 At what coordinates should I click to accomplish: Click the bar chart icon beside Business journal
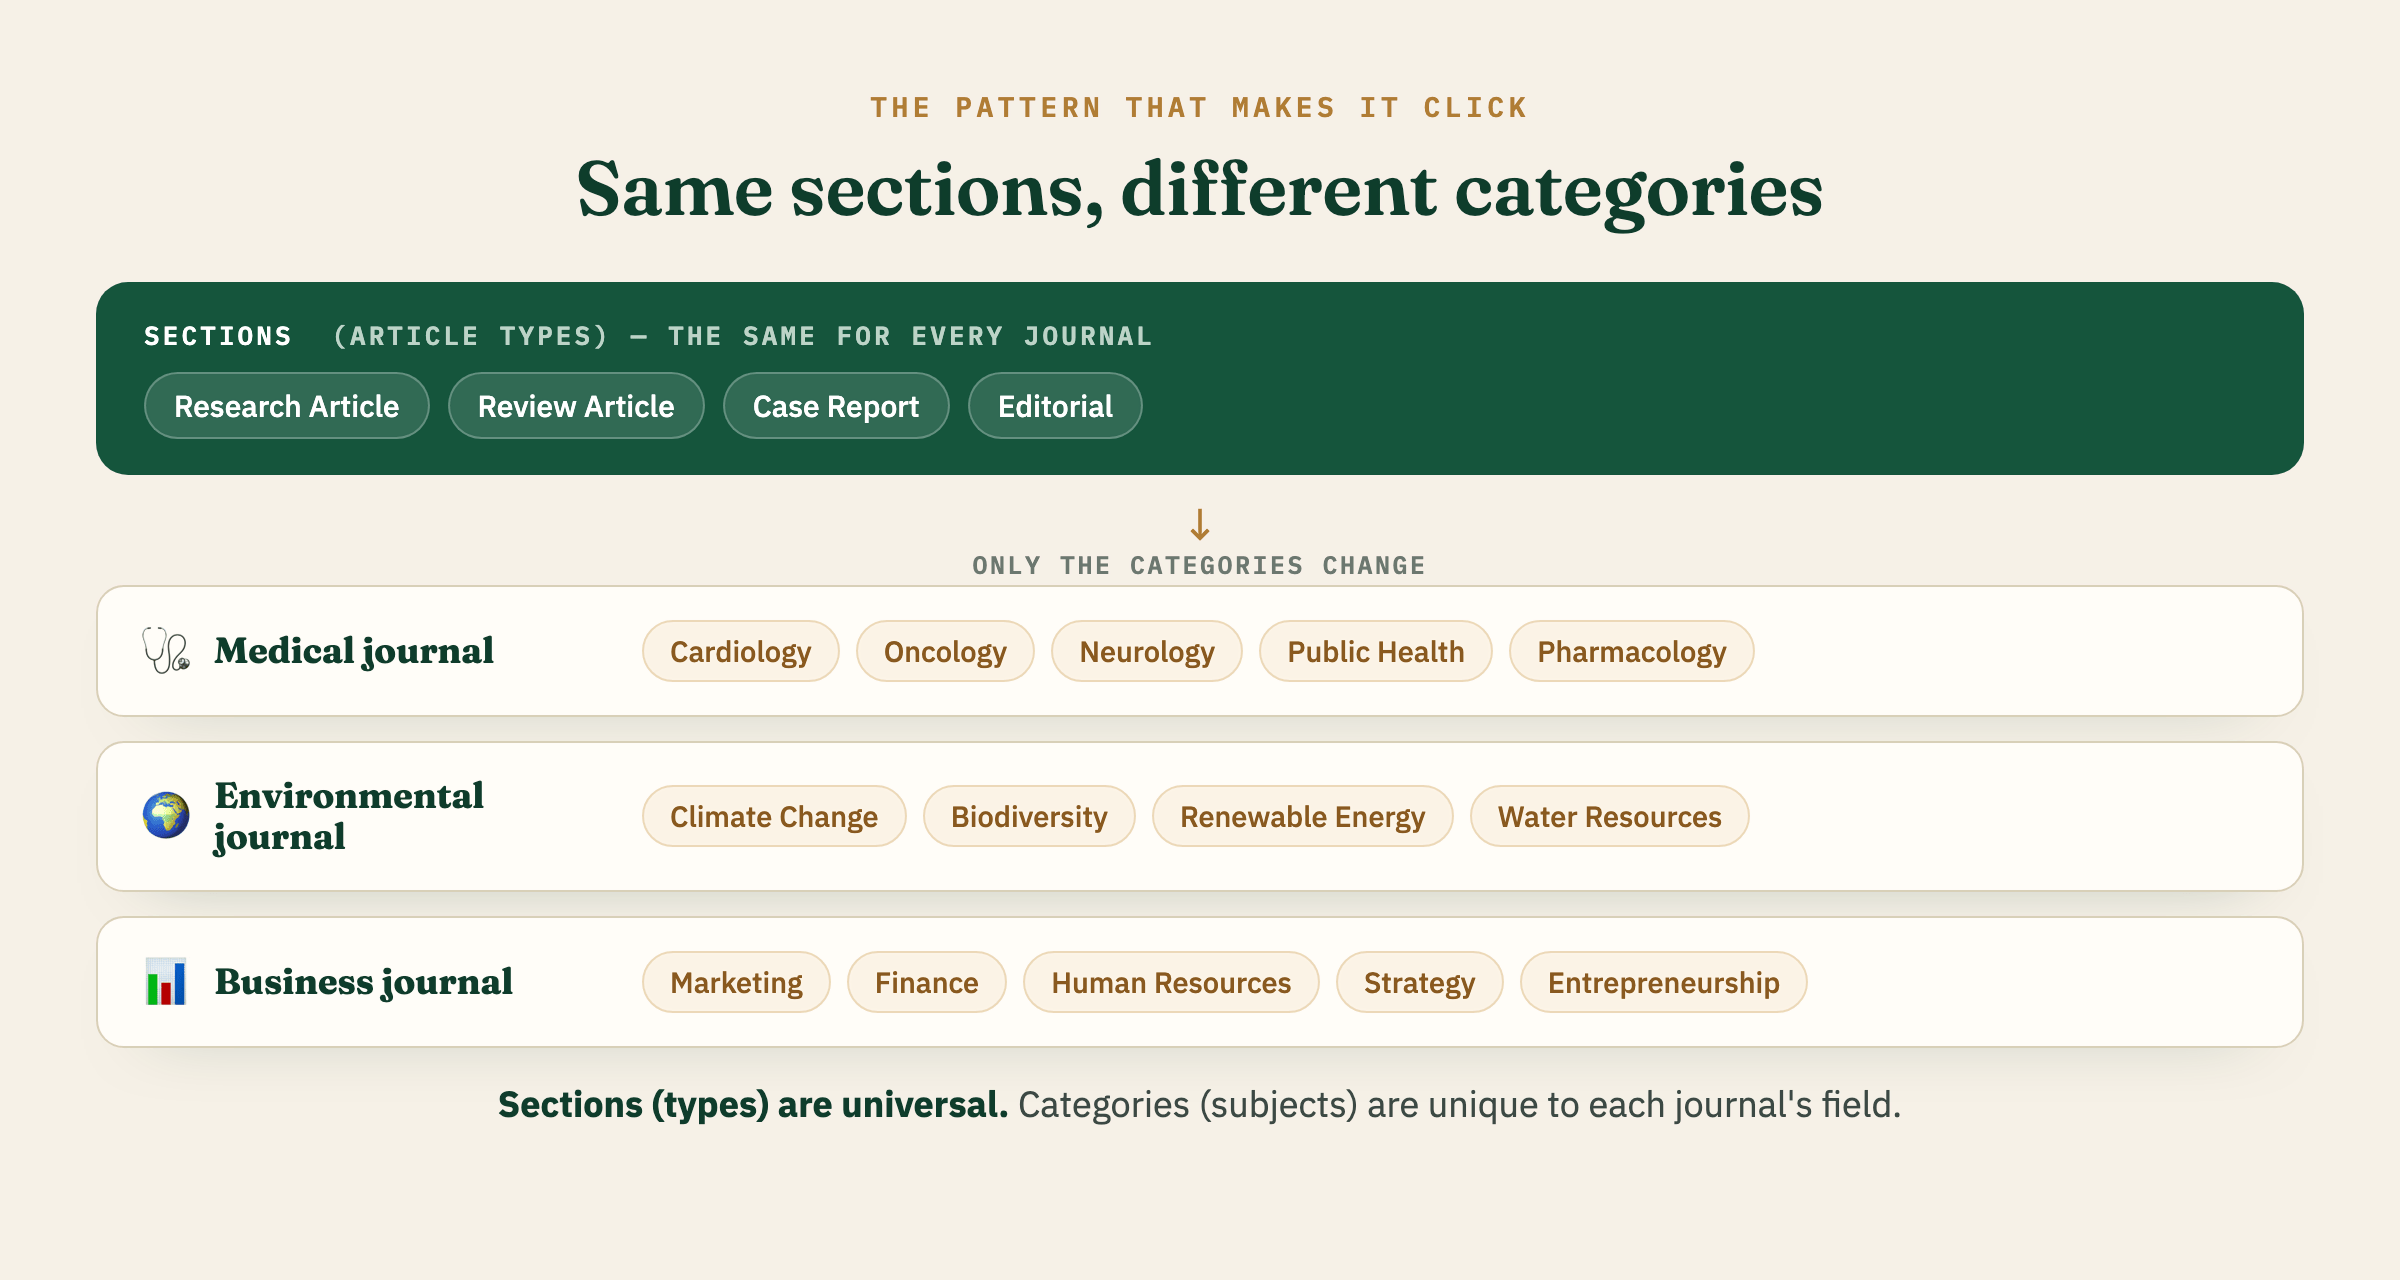pos(166,982)
